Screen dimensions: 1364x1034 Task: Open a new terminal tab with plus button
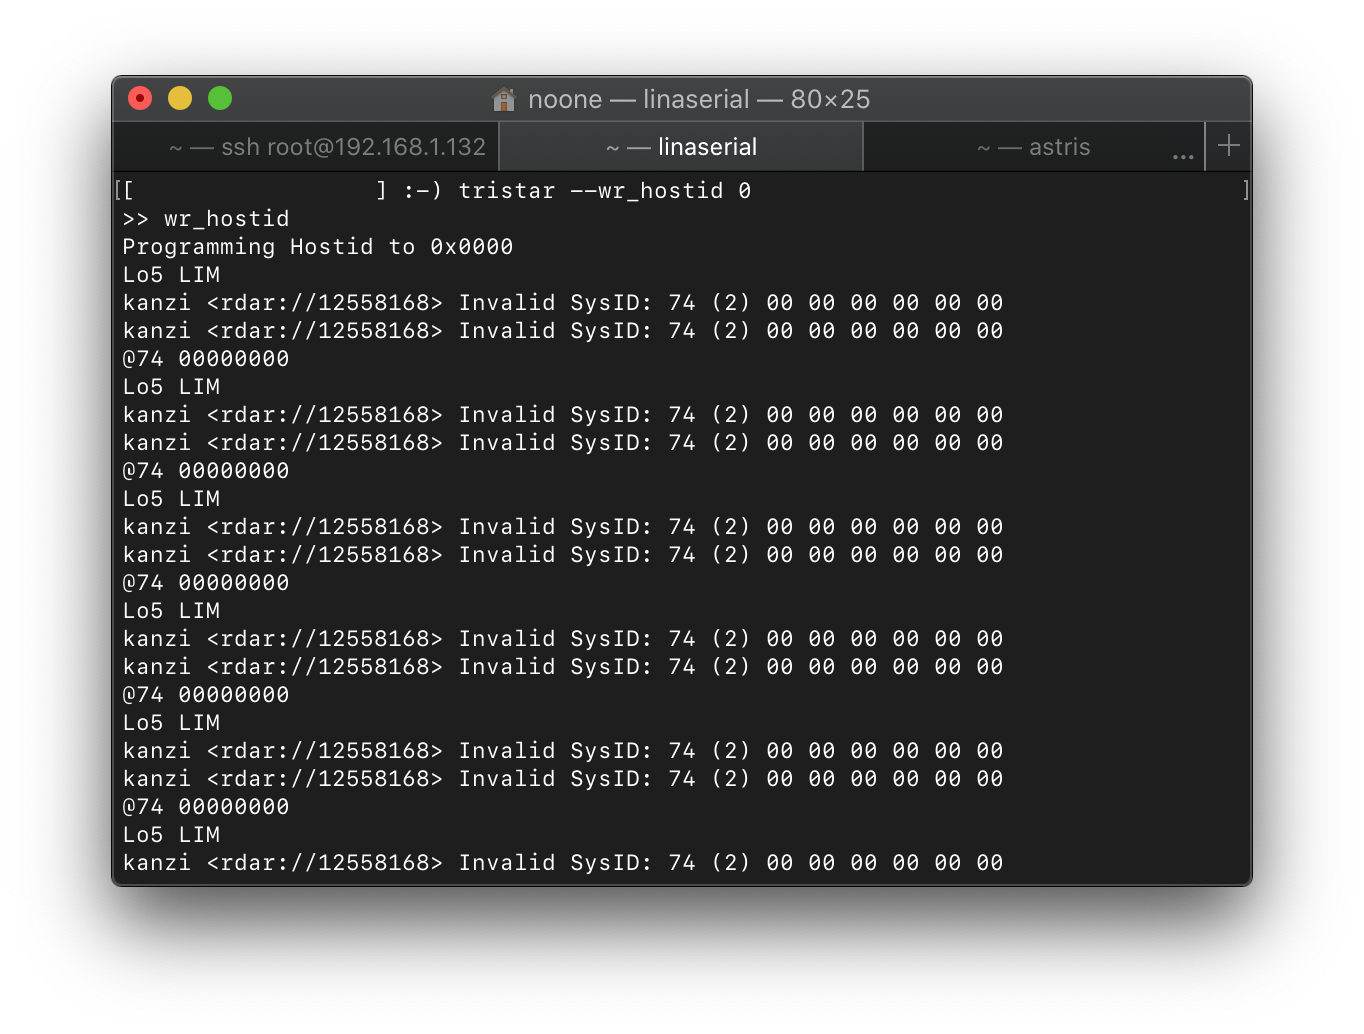1229,146
